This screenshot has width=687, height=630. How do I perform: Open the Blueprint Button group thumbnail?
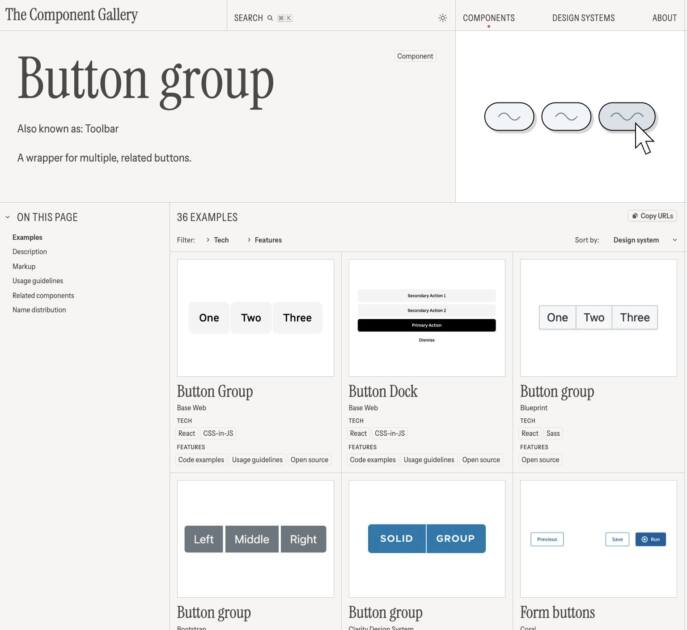[598, 318]
